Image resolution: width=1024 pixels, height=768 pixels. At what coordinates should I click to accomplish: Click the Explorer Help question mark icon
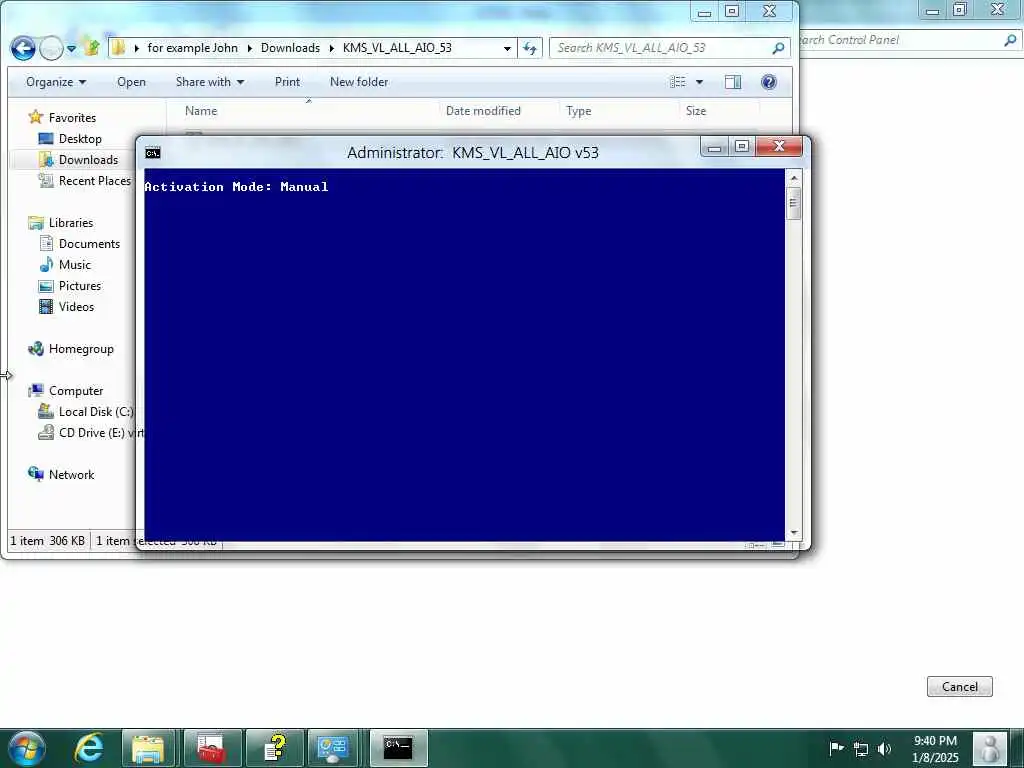pyautogui.click(x=769, y=82)
